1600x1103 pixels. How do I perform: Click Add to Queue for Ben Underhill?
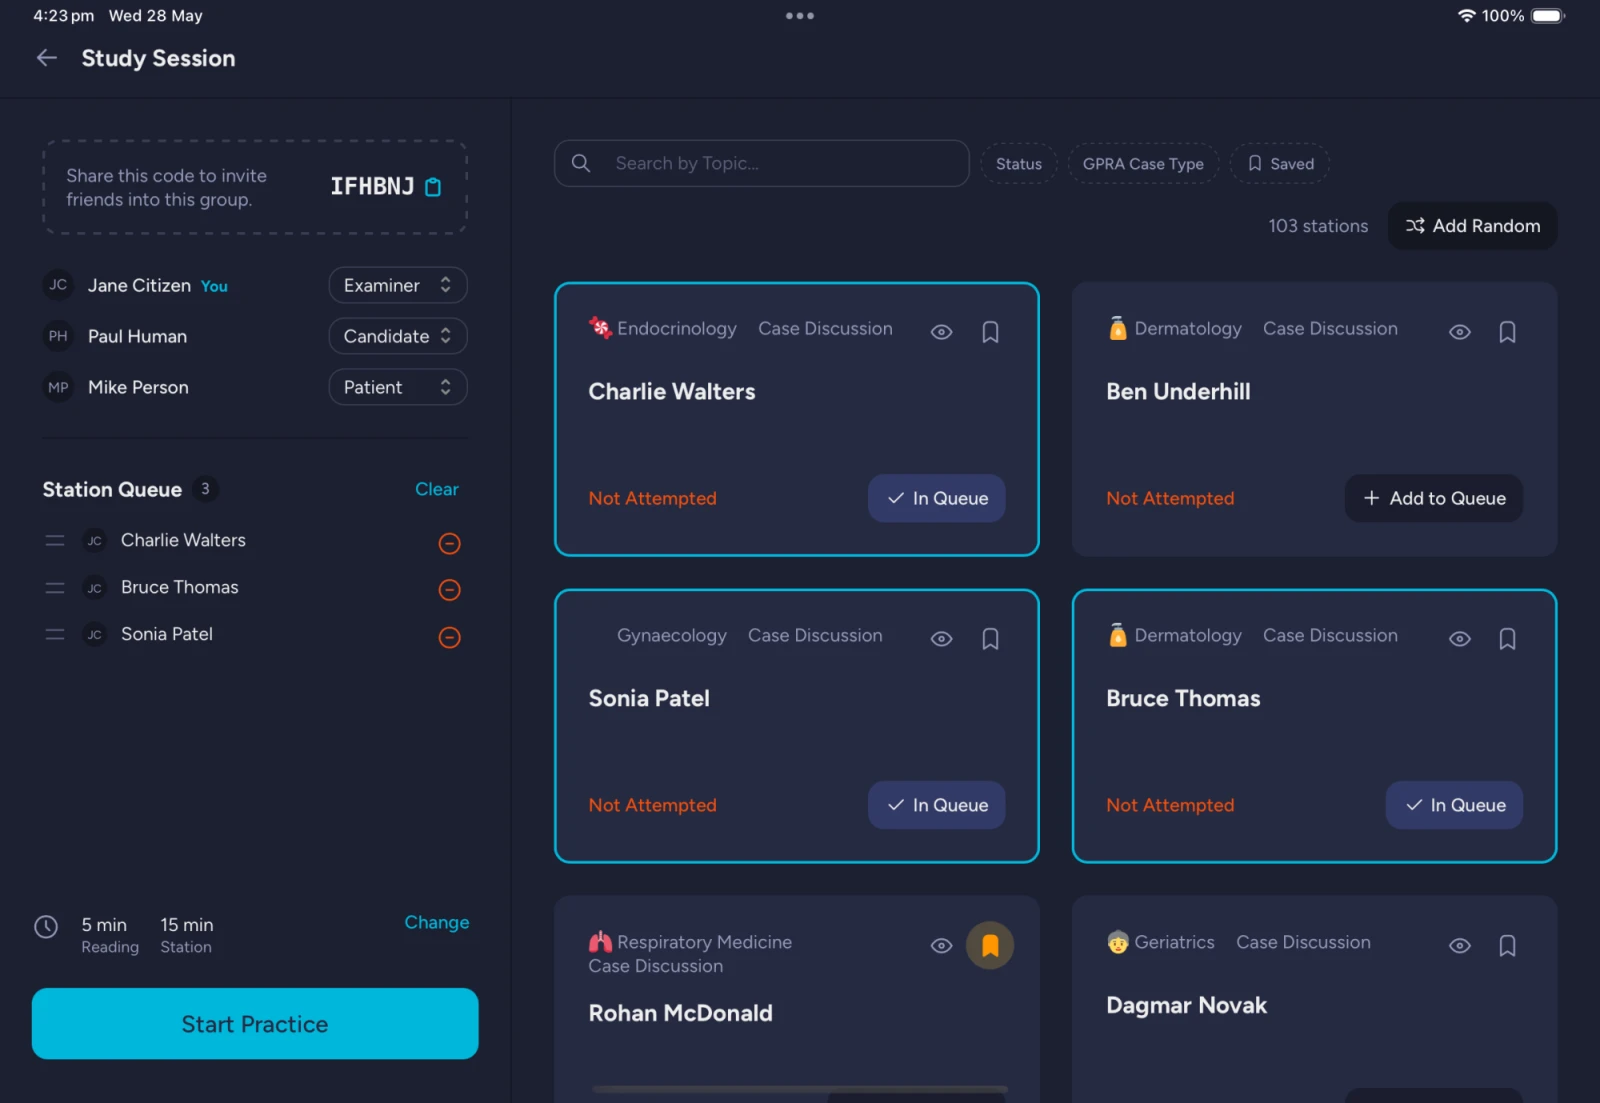tap(1433, 498)
